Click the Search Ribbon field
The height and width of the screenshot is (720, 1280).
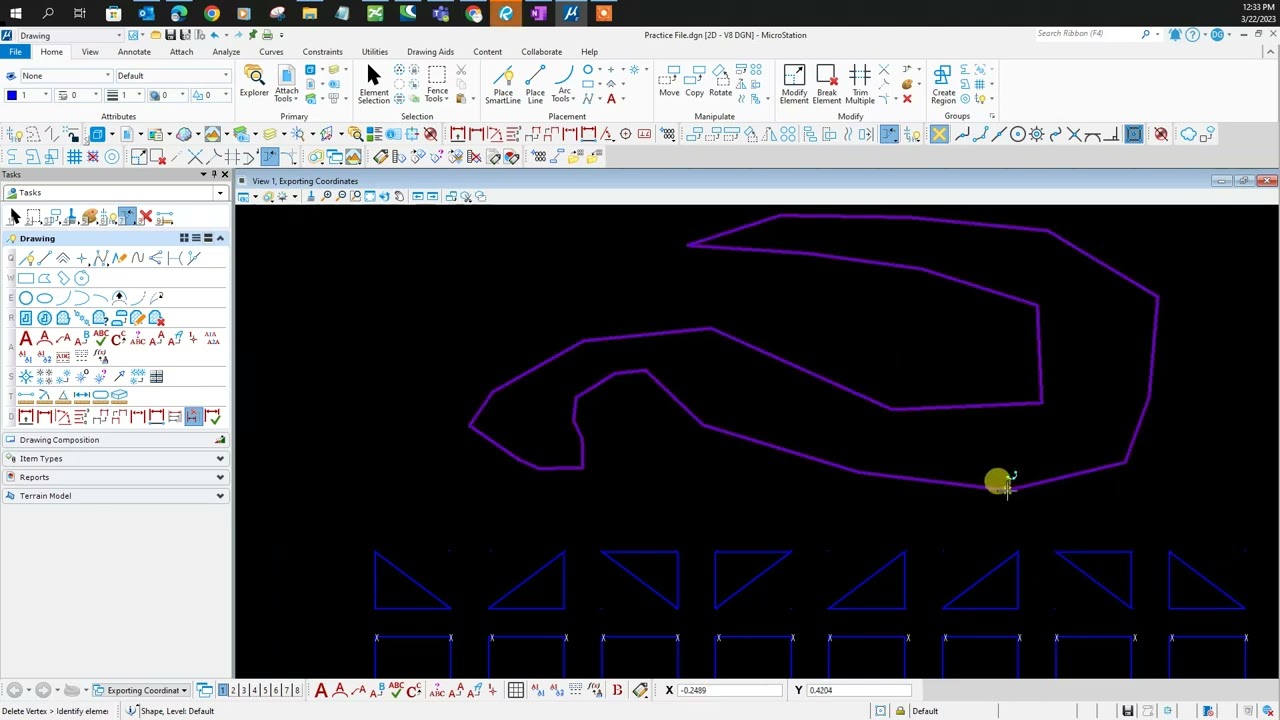tap(1088, 34)
